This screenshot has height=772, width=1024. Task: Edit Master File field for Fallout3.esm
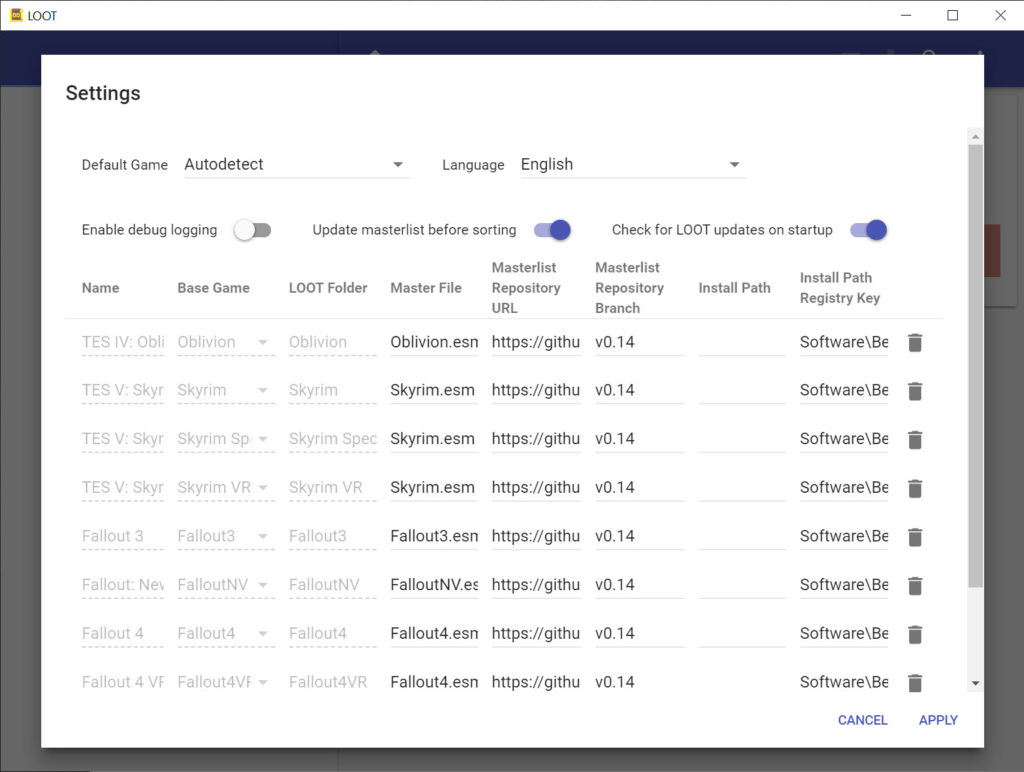point(434,536)
